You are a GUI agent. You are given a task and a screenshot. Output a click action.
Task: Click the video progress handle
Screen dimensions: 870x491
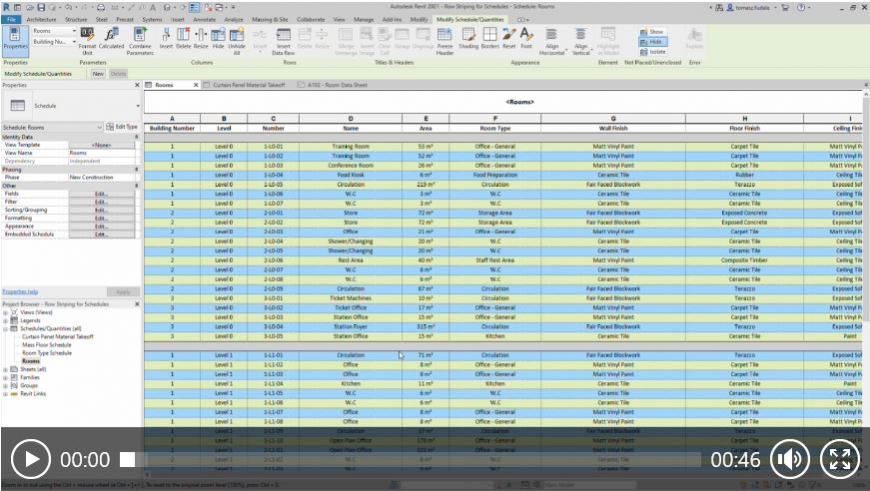point(128,459)
